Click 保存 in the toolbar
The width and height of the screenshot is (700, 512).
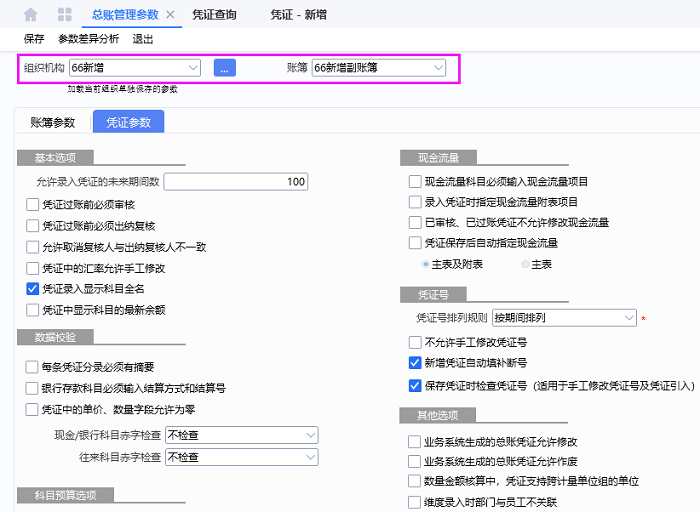[x=34, y=39]
